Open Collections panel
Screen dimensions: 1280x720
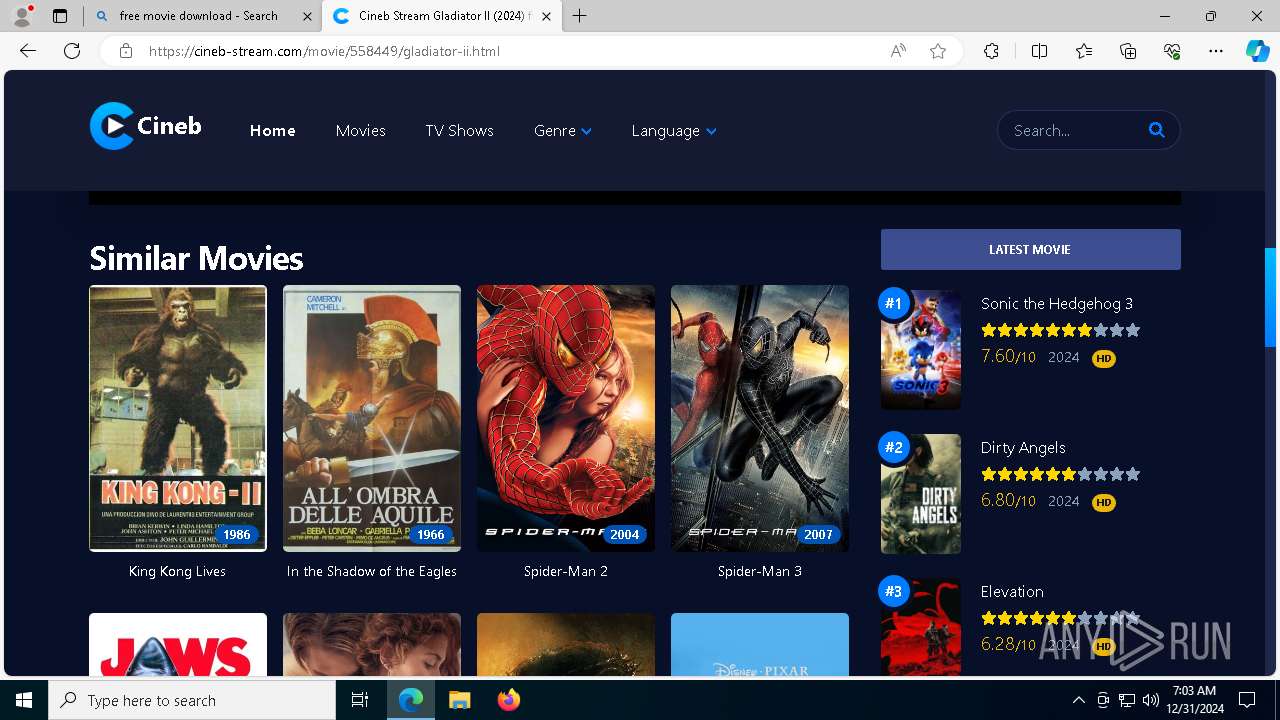pyautogui.click(x=1128, y=51)
